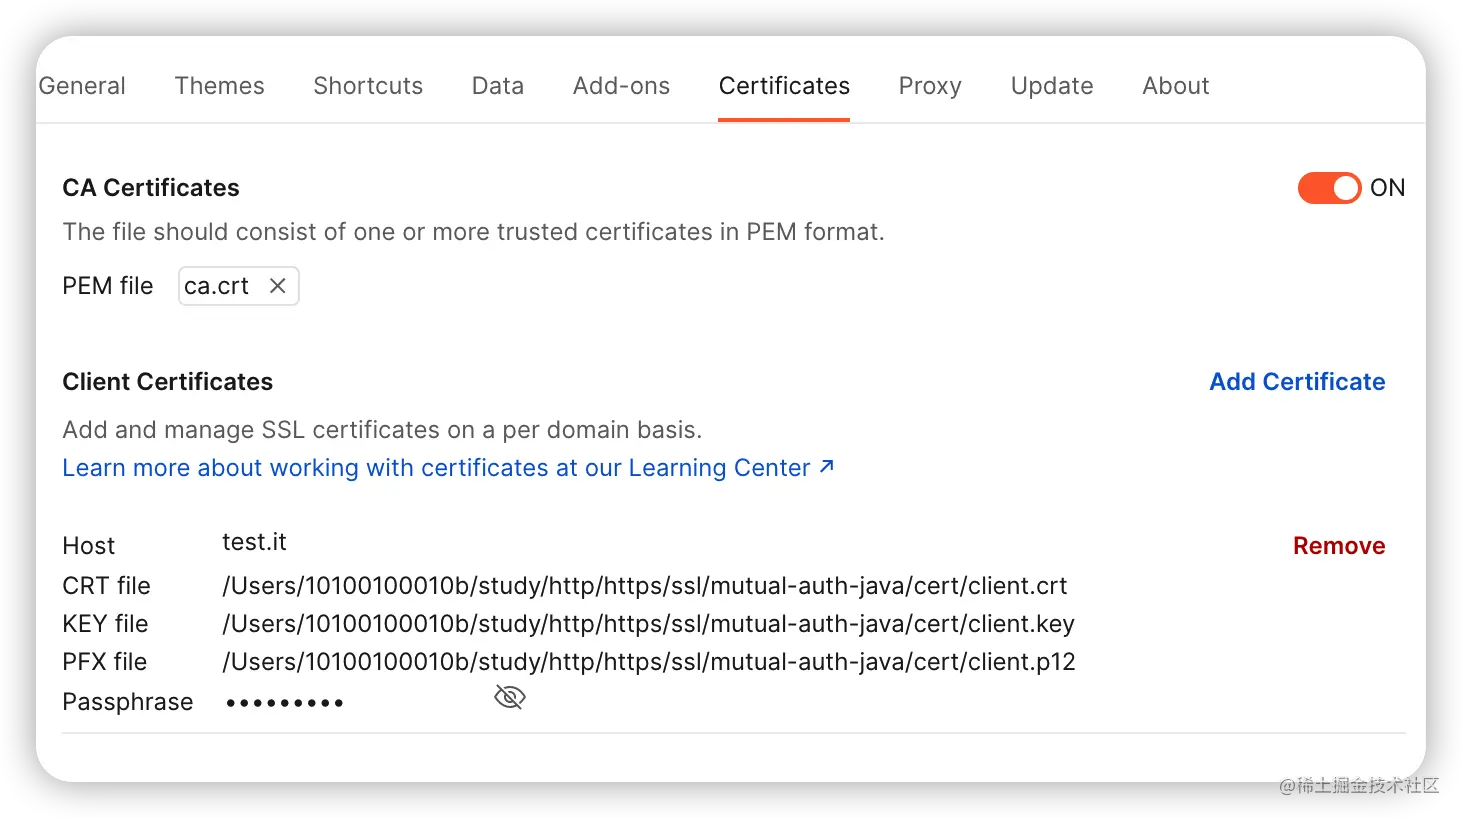The width and height of the screenshot is (1462, 818).
Task: Switch to the Update tab
Action: click(1052, 86)
